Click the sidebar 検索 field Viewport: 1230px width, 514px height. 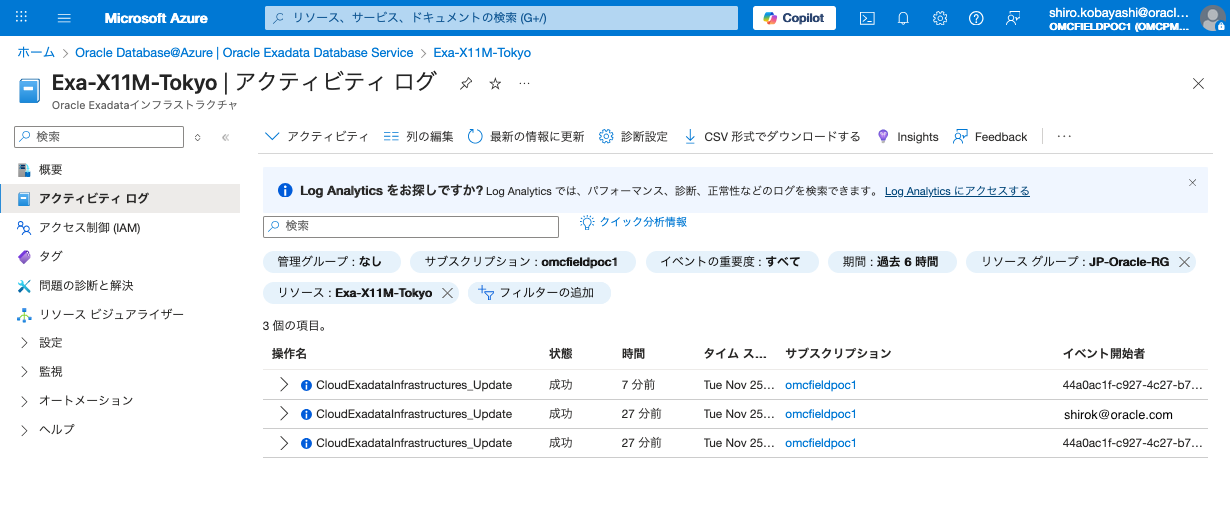[99, 137]
